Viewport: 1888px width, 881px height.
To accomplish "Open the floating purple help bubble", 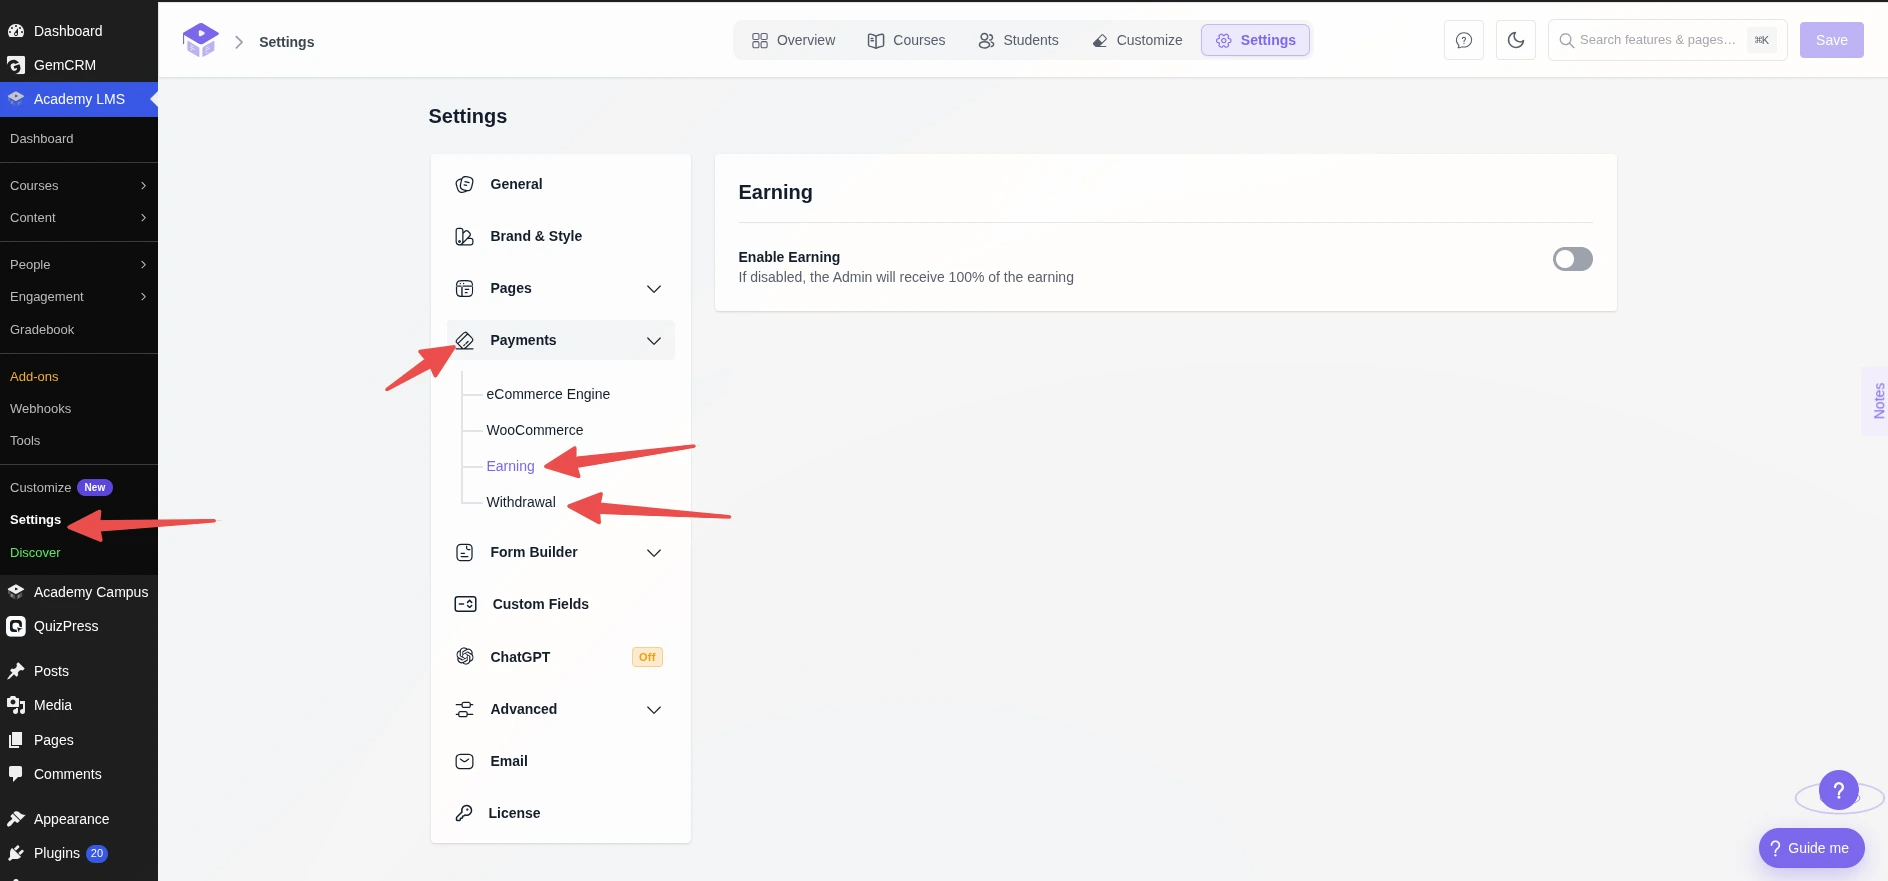I will (1839, 790).
